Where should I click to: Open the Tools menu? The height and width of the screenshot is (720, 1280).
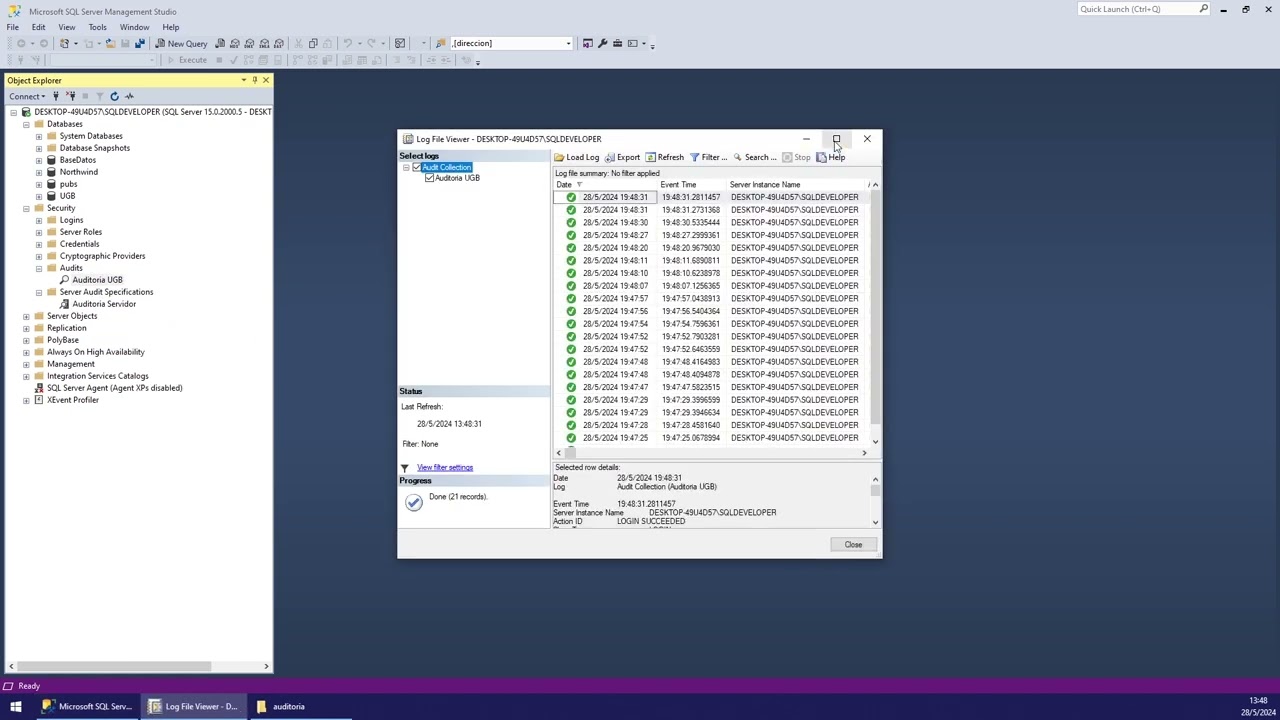(x=97, y=27)
